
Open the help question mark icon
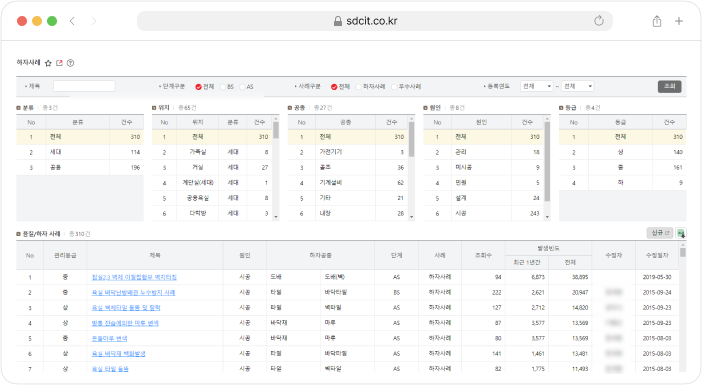[x=70, y=63]
